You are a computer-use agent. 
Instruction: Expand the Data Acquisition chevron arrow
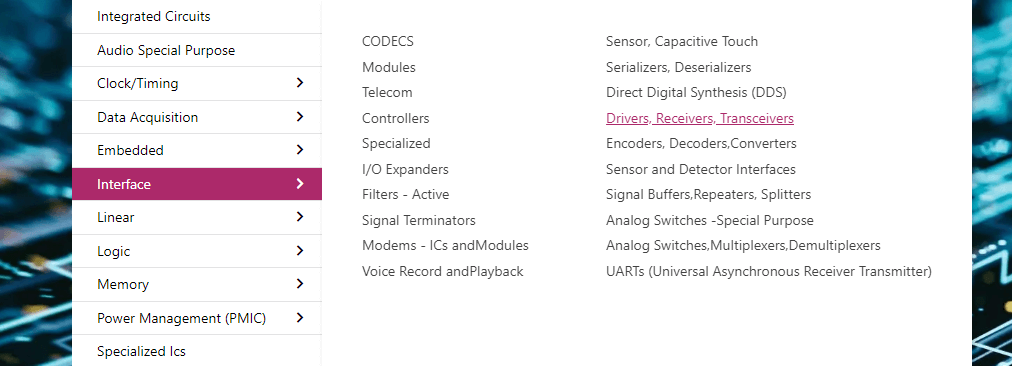[299, 116]
